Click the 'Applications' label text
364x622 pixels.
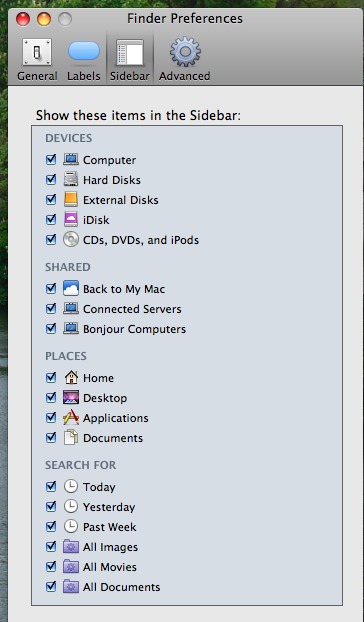[x=115, y=419]
